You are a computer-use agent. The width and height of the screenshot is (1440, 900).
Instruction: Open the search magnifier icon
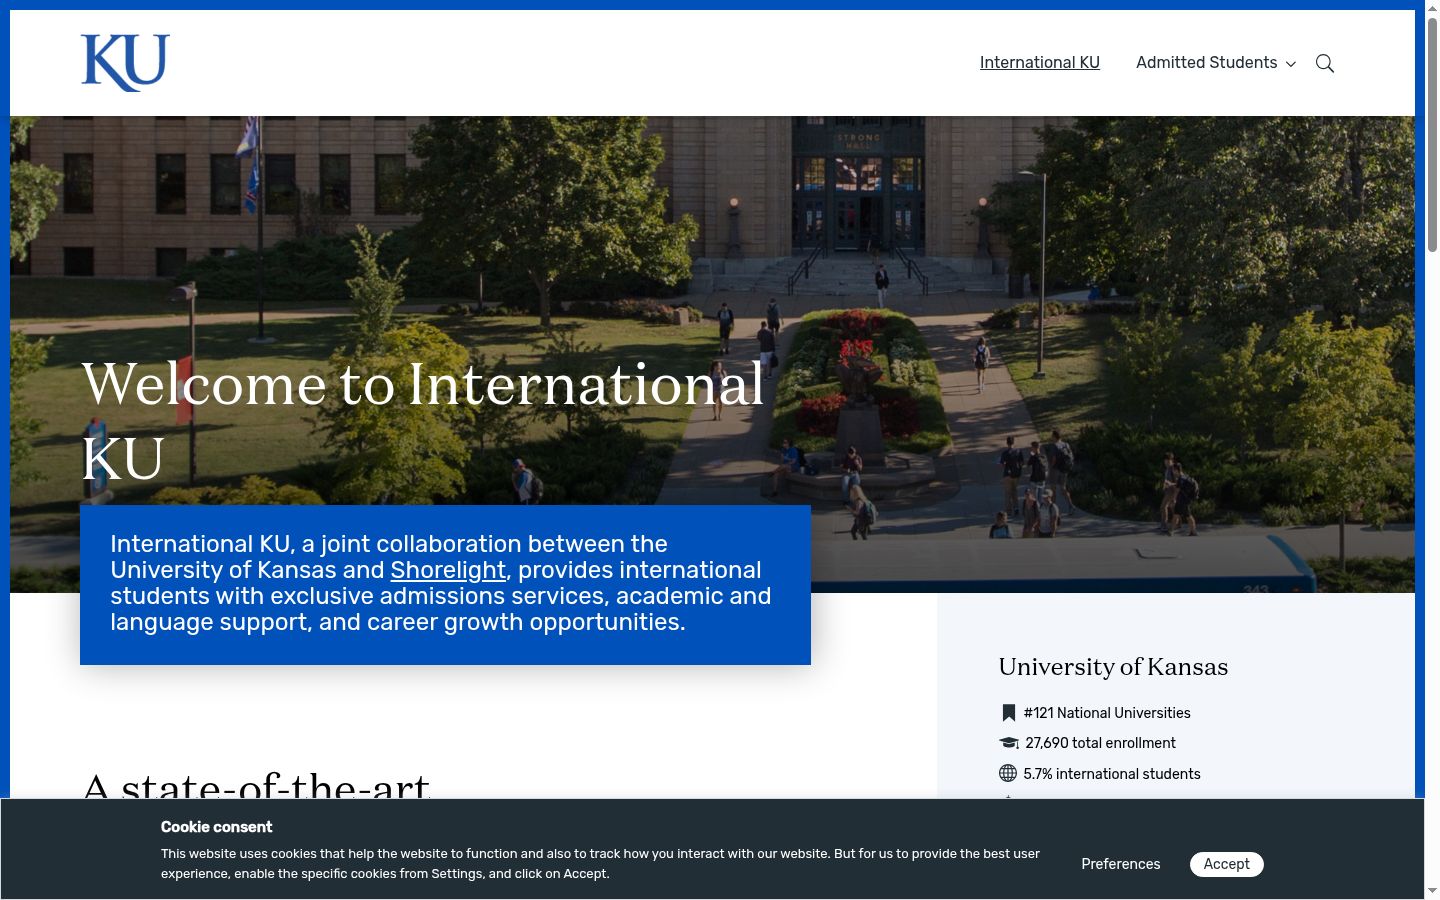pos(1325,63)
